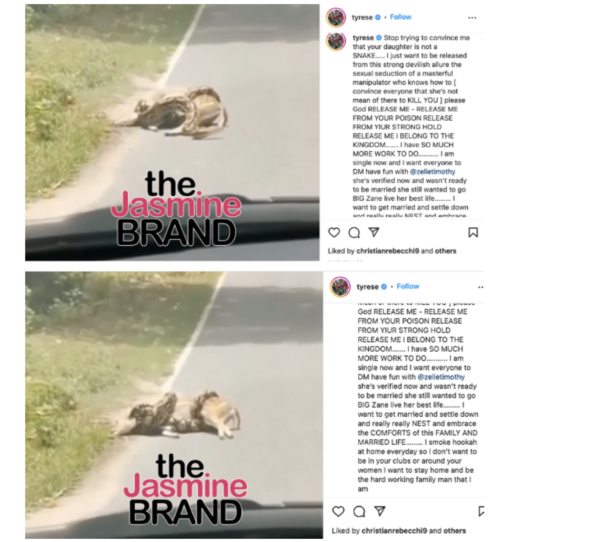Share the bottom post with paper-plane icon

(x=379, y=511)
